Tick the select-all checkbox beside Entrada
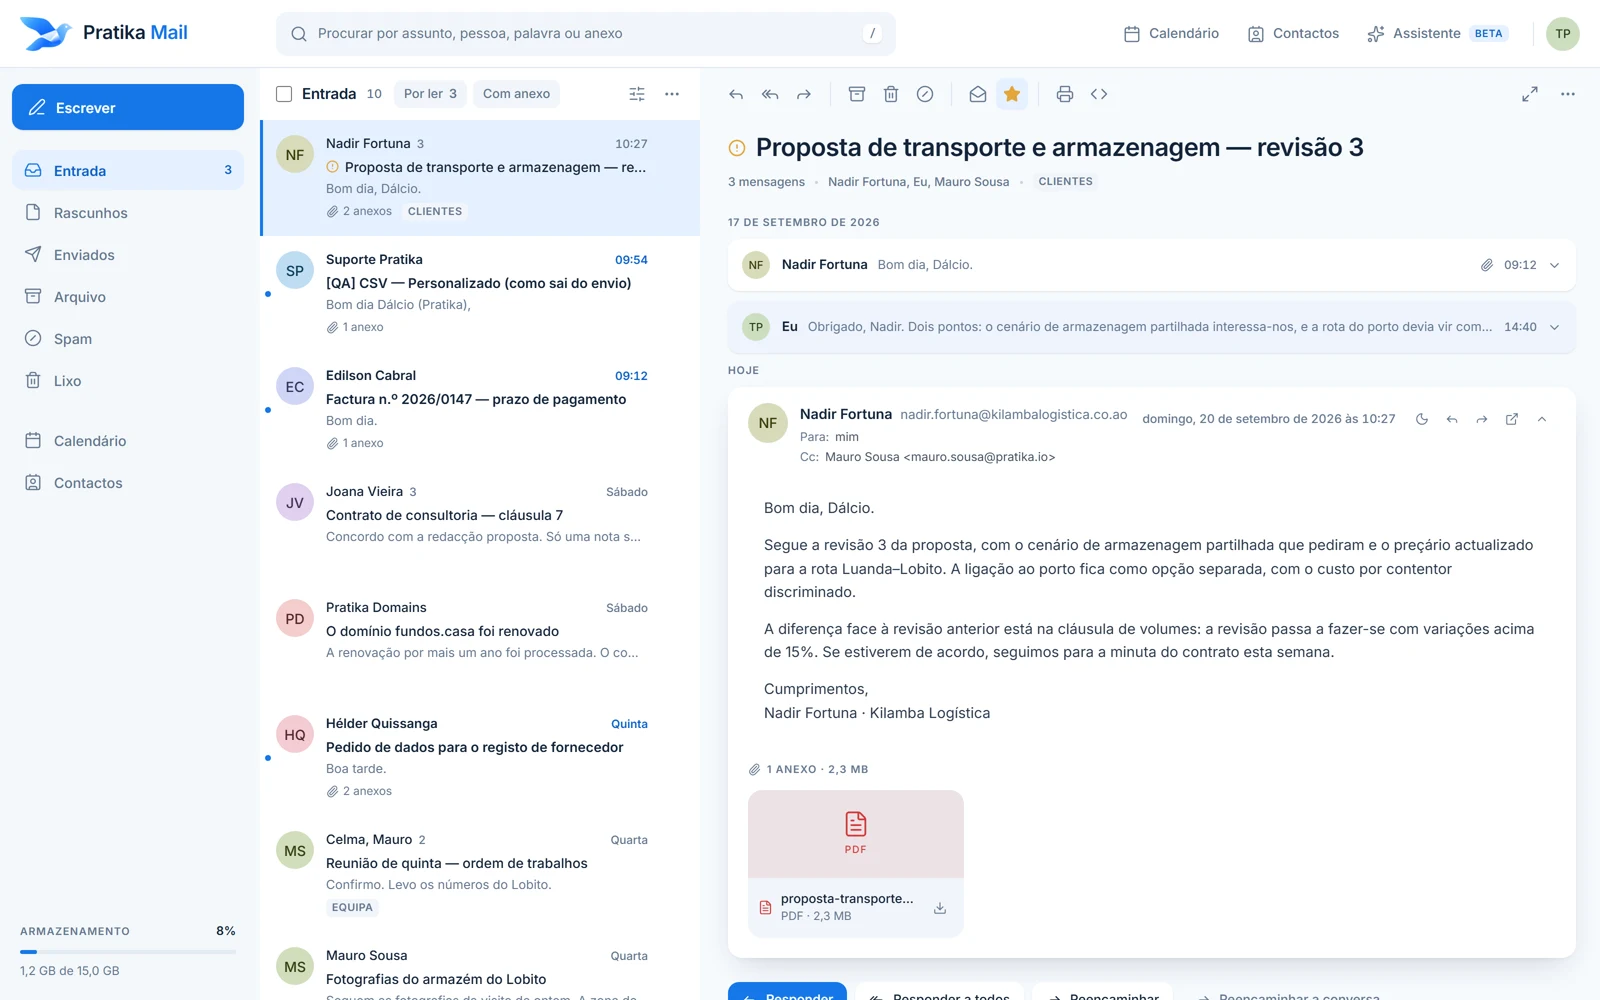The height and width of the screenshot is (1000, 1600). [284, 94]
